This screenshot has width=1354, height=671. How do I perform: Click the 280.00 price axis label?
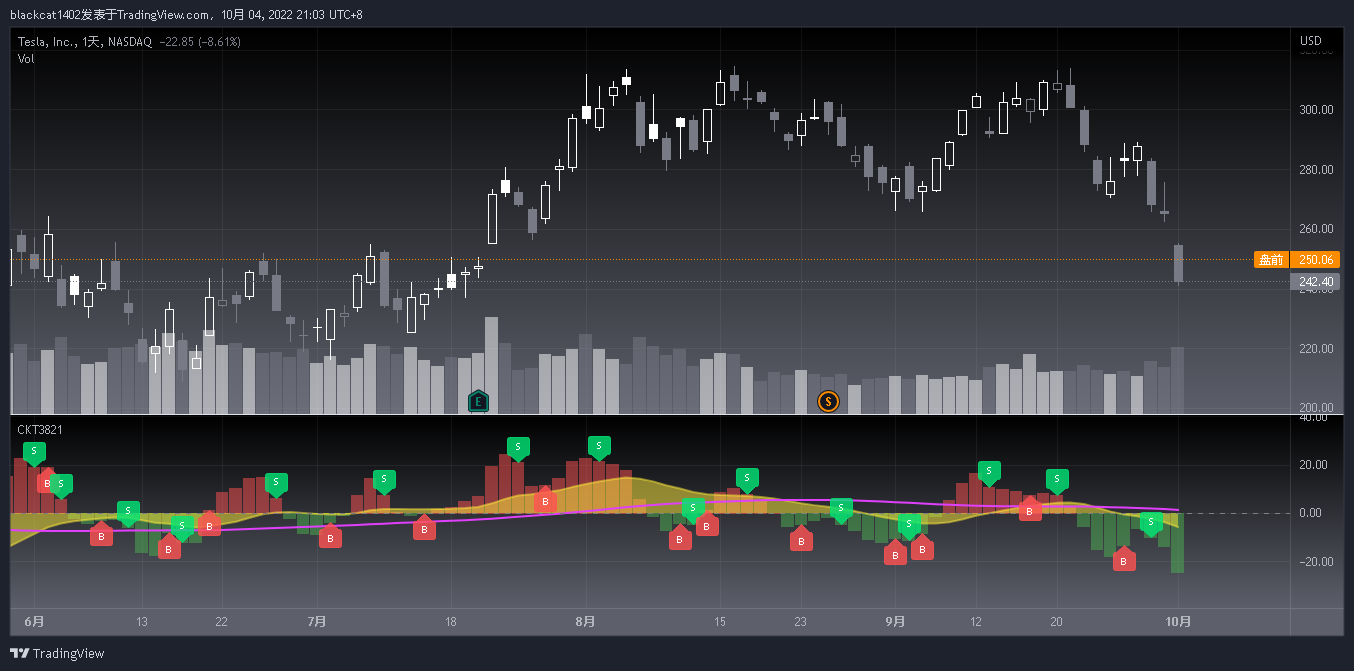(1316, 170)
